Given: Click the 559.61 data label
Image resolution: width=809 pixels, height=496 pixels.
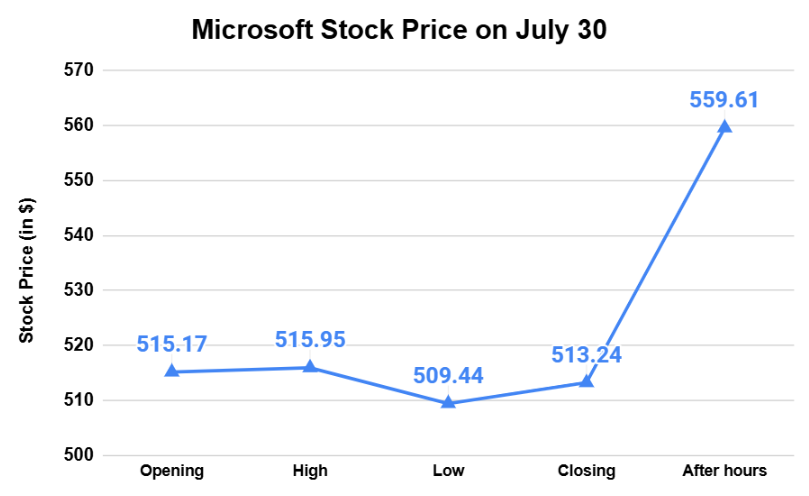Looking at the screenshot, I should click(724, 100).
